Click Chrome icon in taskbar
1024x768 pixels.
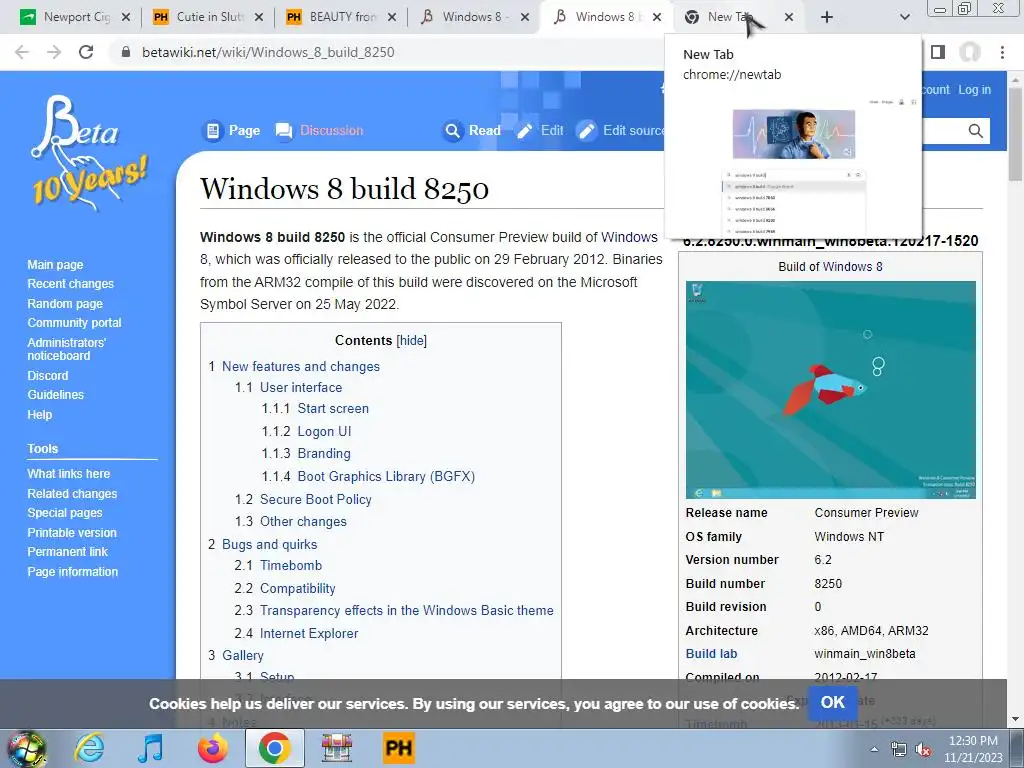point(274,748)
